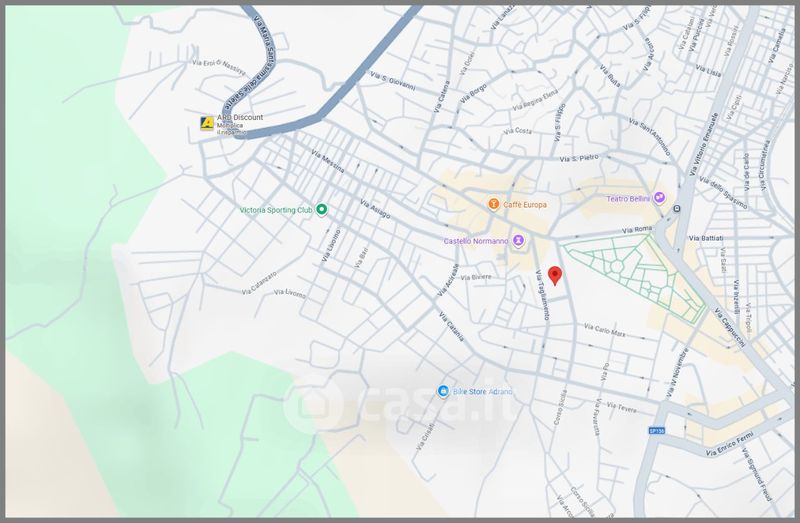Click the Via Tagliamento street label
The height and width of the screenshot is (523, 800).
coord(545,296)
